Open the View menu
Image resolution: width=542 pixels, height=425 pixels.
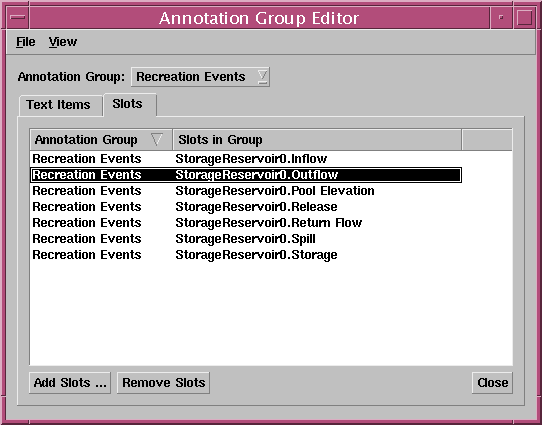[63, 42]
